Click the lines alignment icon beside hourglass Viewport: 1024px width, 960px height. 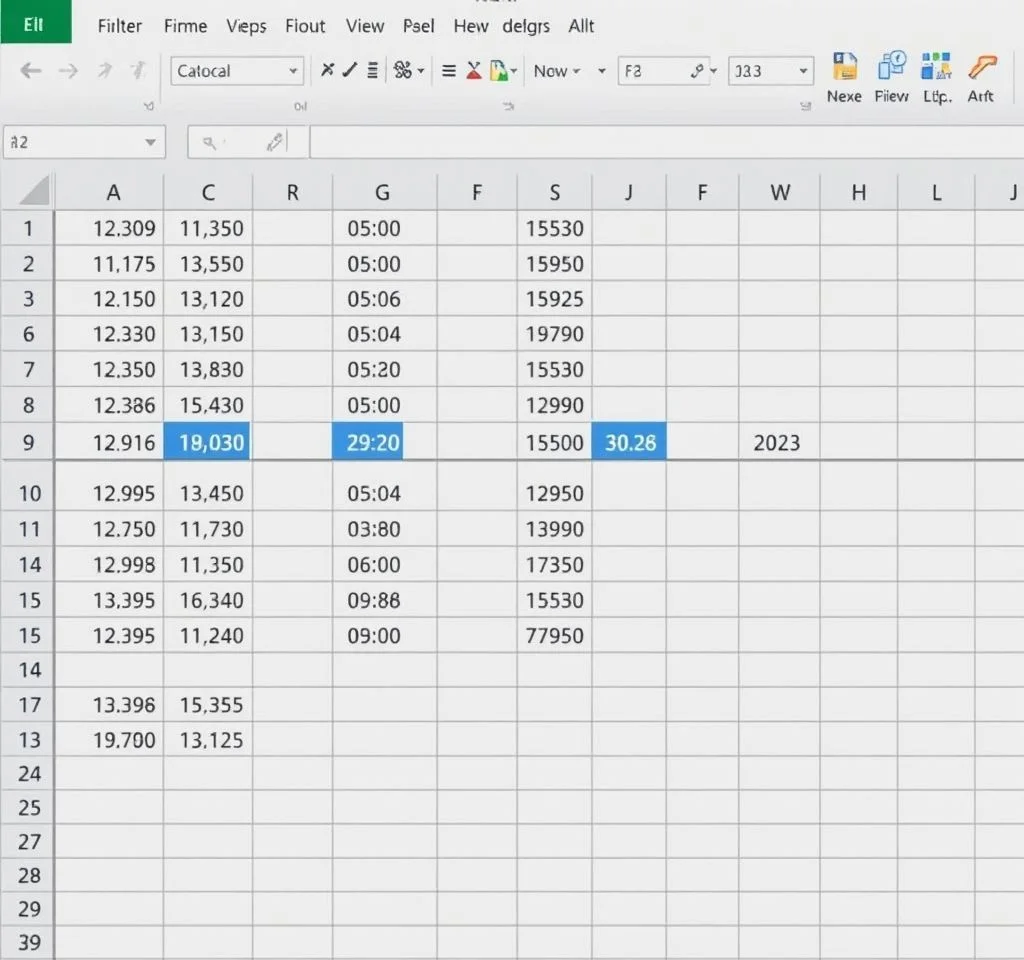[x=449, y=71]
